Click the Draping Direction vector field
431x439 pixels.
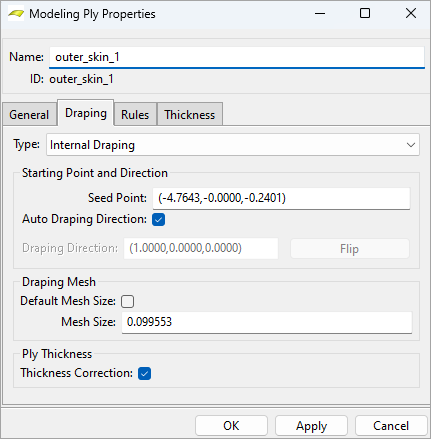point(201,248)
